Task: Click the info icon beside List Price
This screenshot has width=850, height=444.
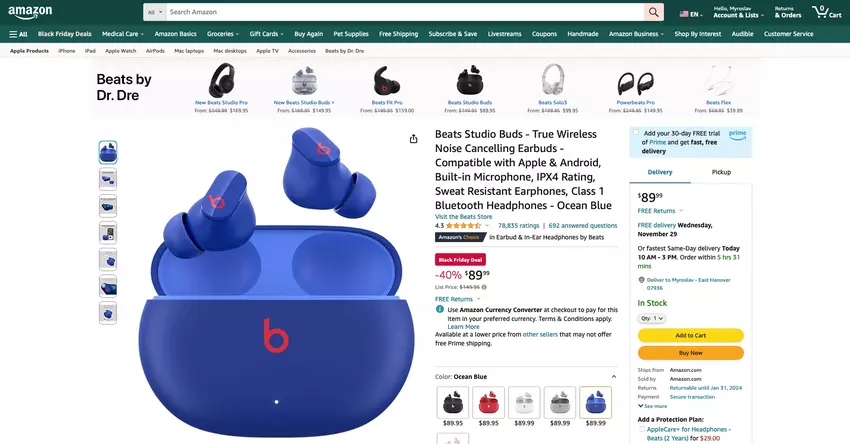Action: pos(484,287)
